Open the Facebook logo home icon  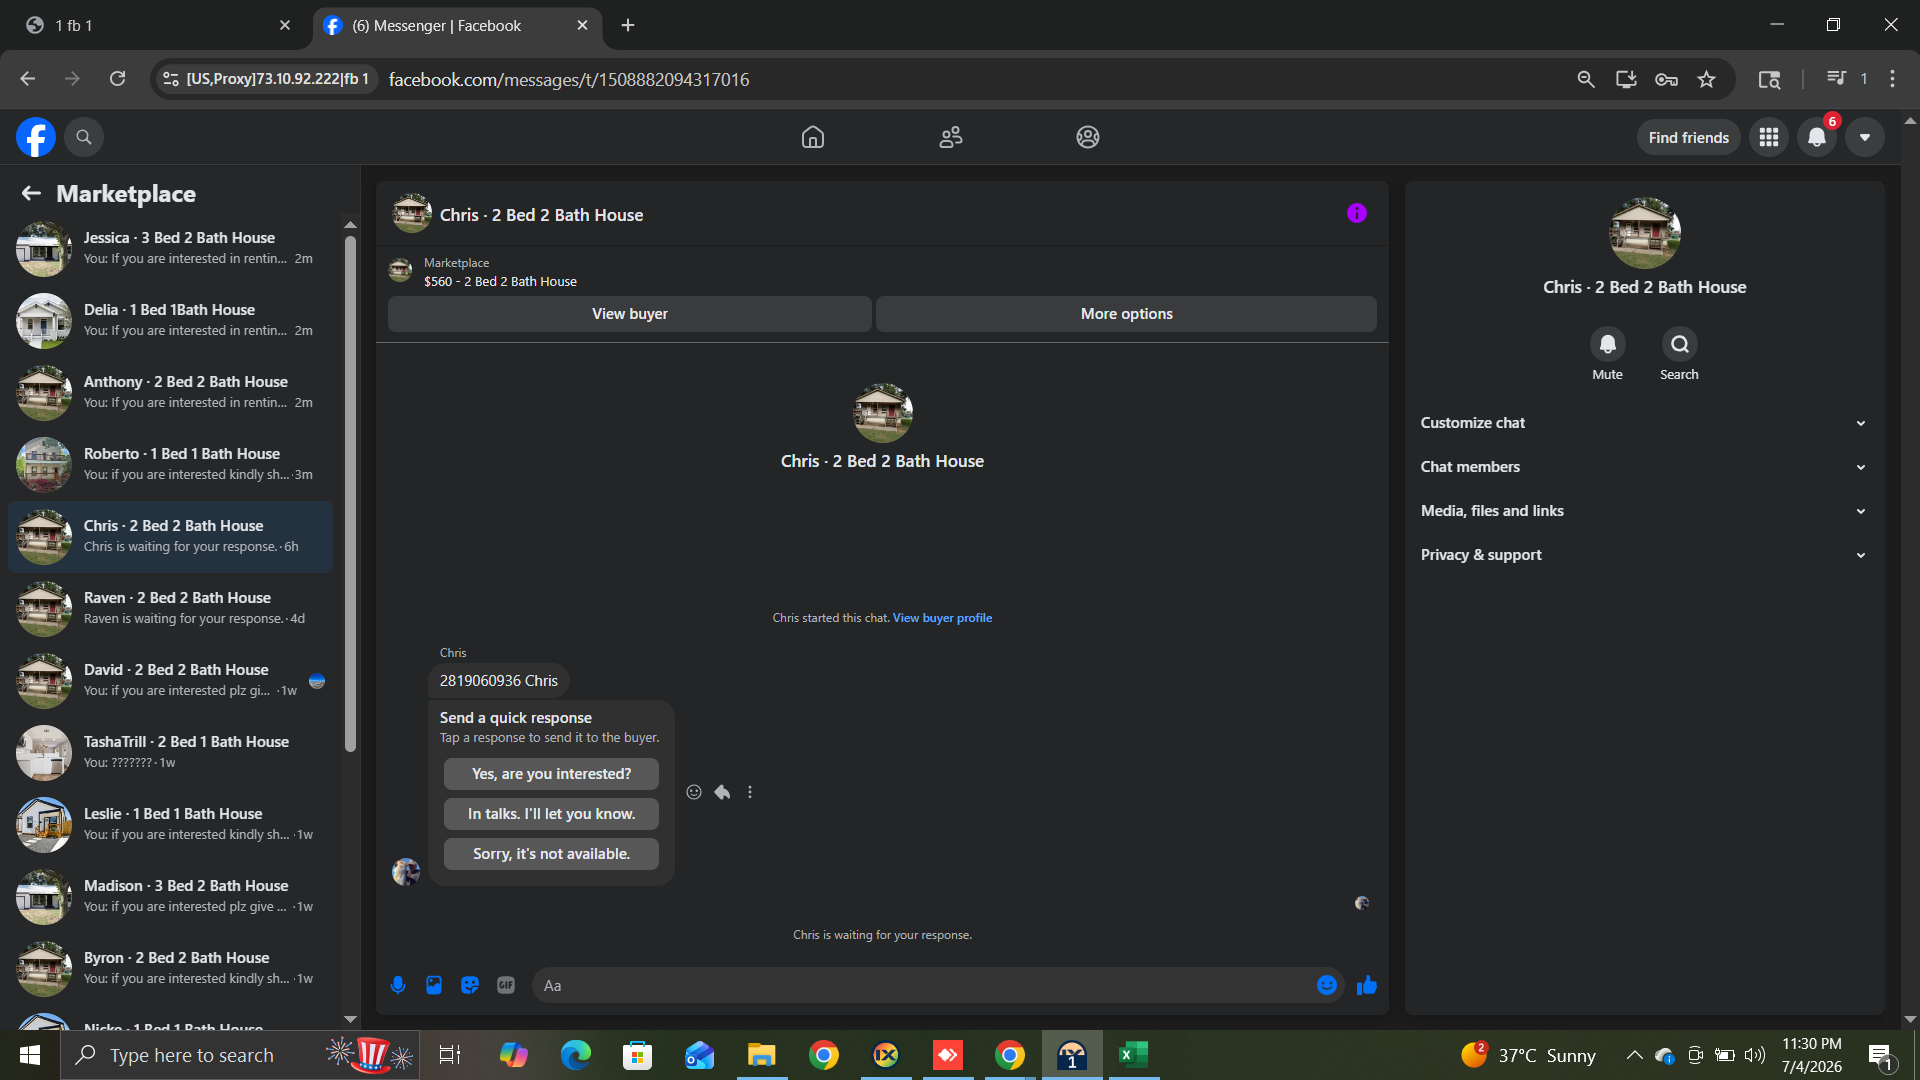point(36,137)
